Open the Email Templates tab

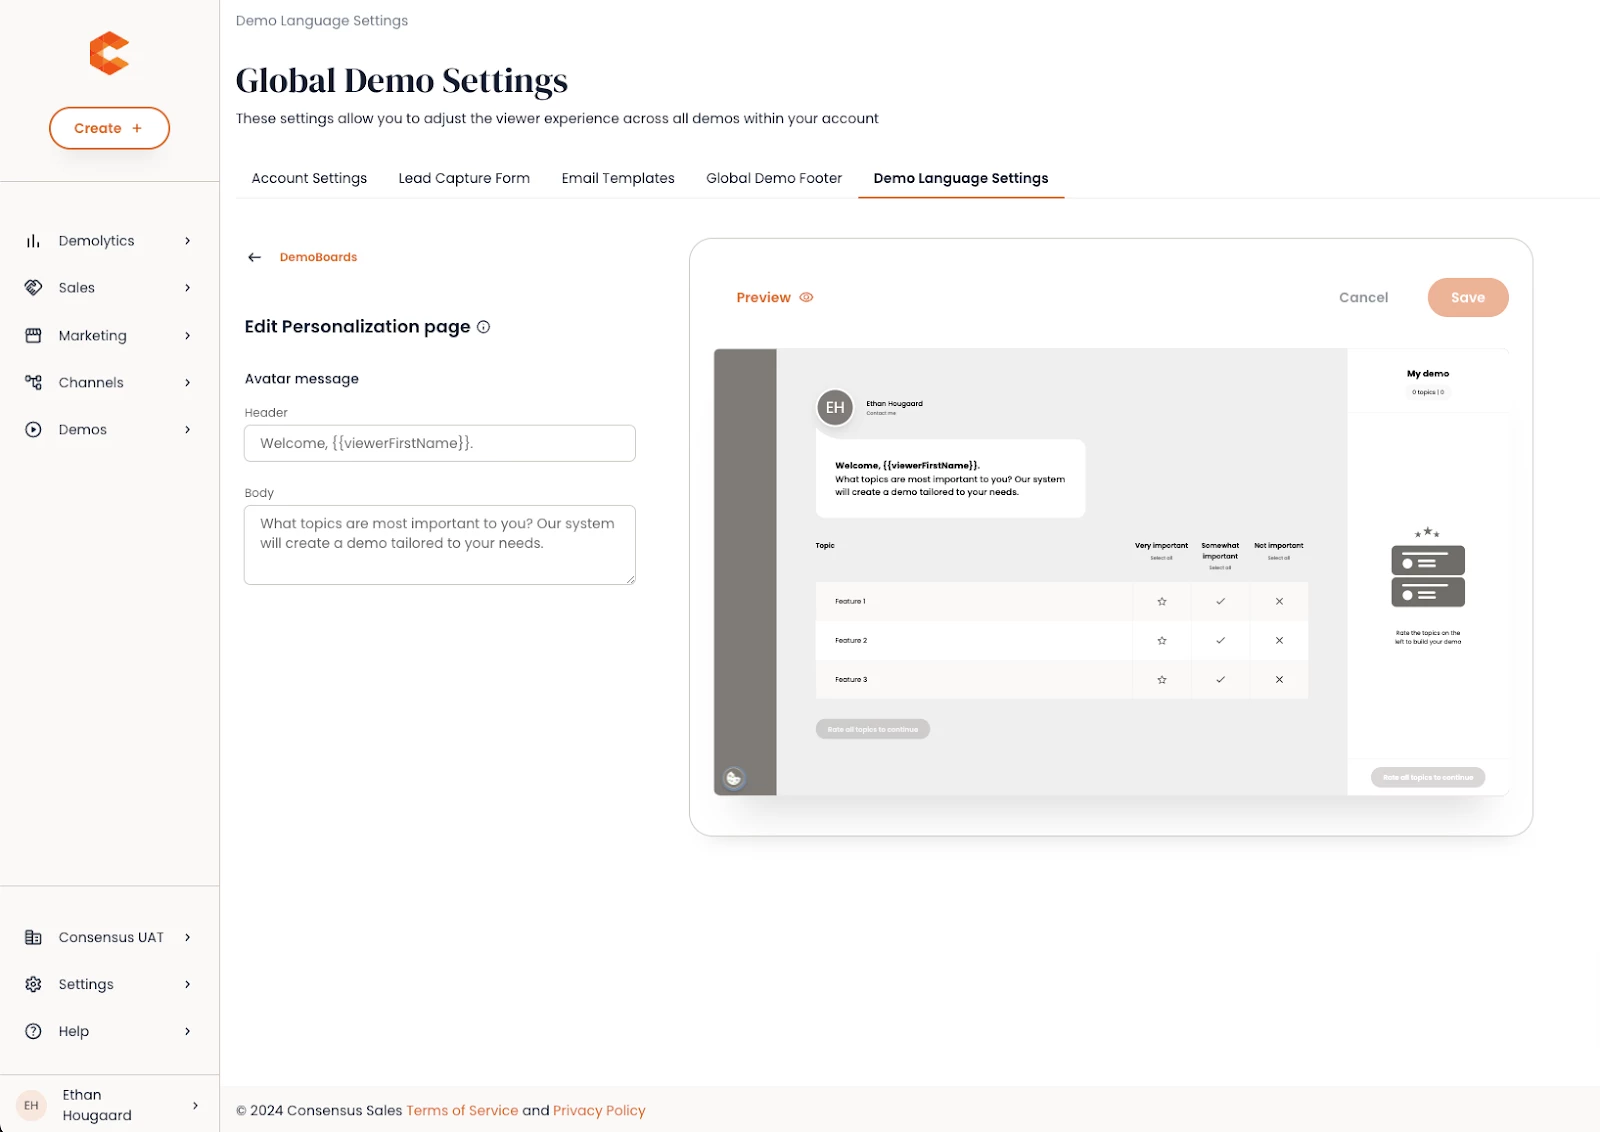pyautogui.click(x=618, y=179)
